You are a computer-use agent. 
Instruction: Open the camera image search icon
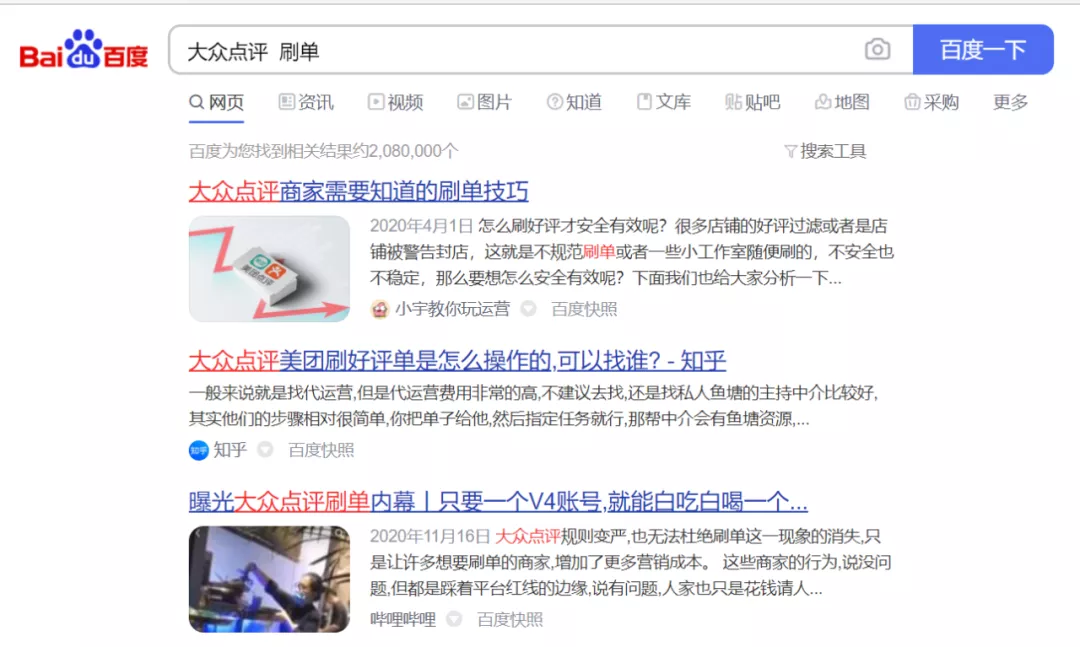877,50
